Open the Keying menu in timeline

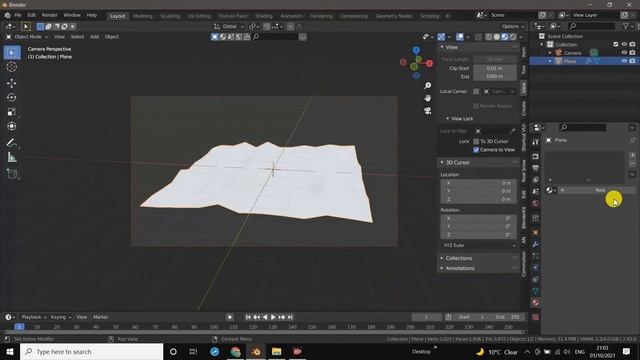pyautogui.click(x=61, y=317)
